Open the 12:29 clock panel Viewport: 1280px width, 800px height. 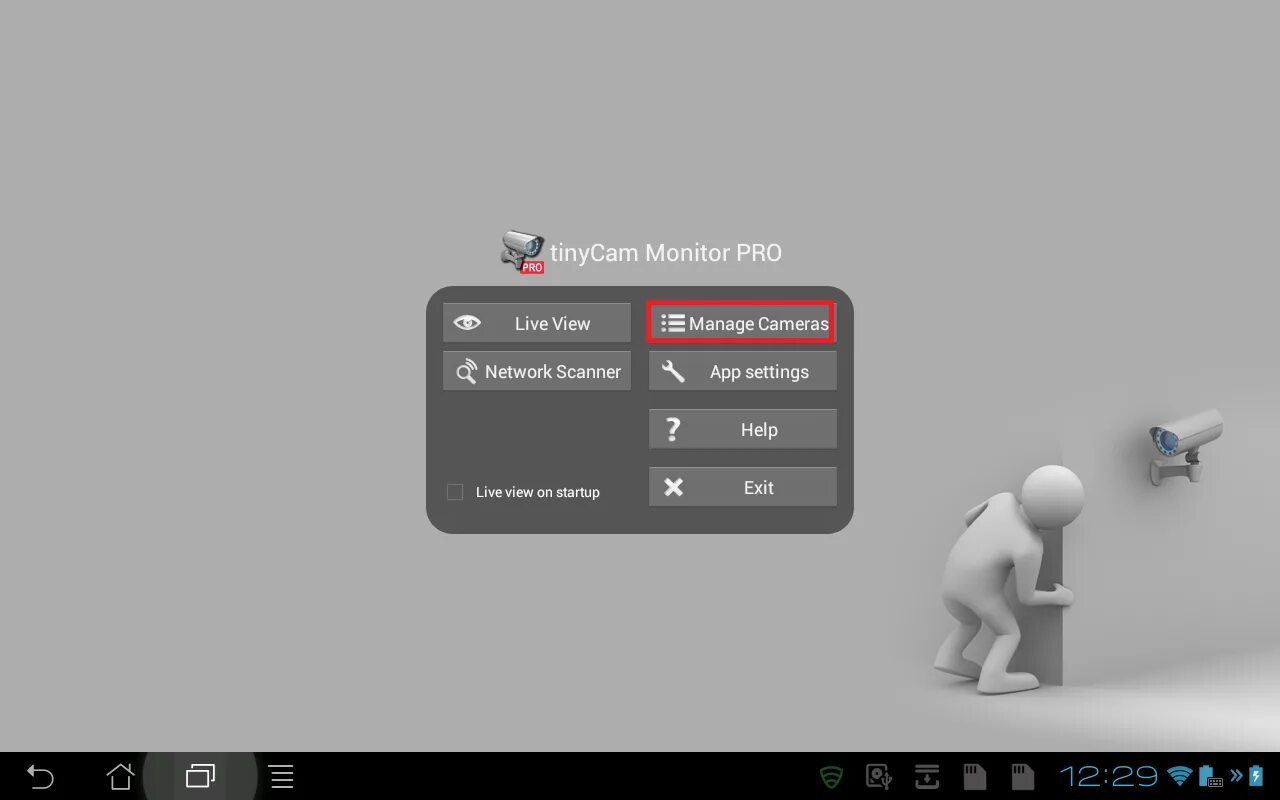click(x=1108, y=776)
